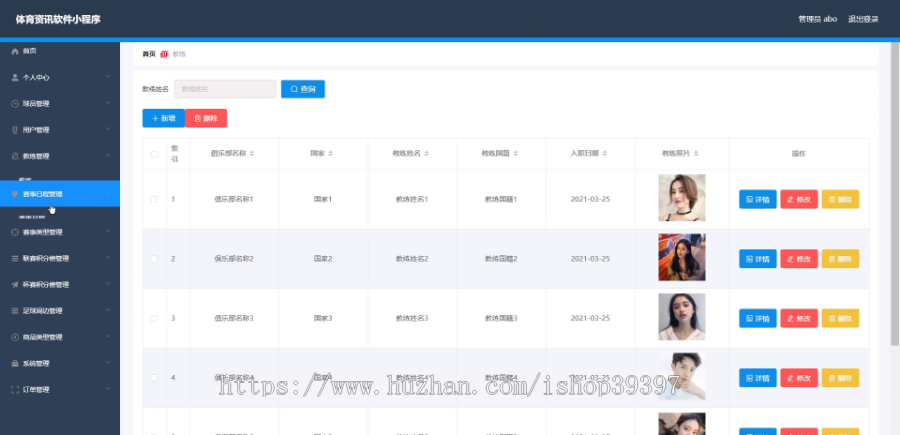The image size is (900, 435).
Task: Click the clock icon beside 球员管理
Action: (15, 104)
